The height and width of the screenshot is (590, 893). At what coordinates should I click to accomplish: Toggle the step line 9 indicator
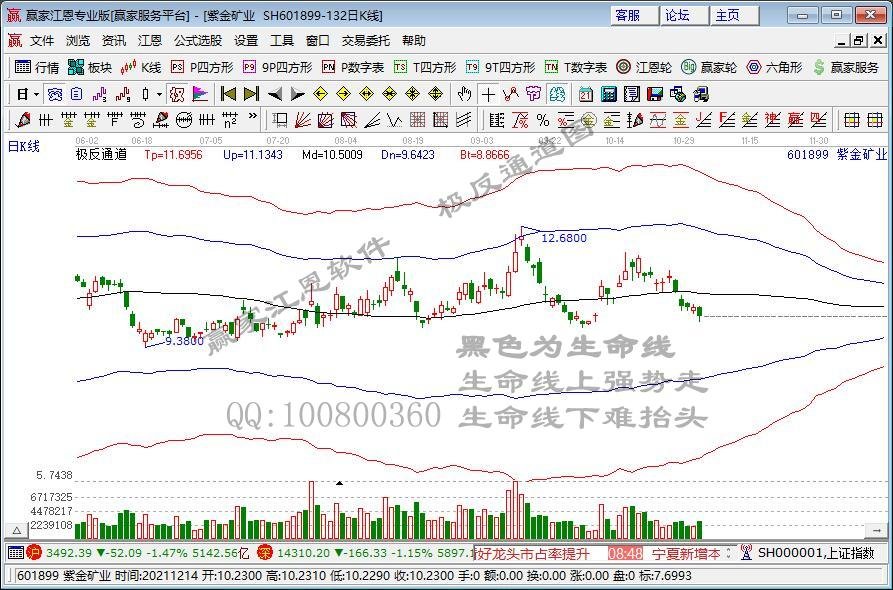click(x=122, y=94)
